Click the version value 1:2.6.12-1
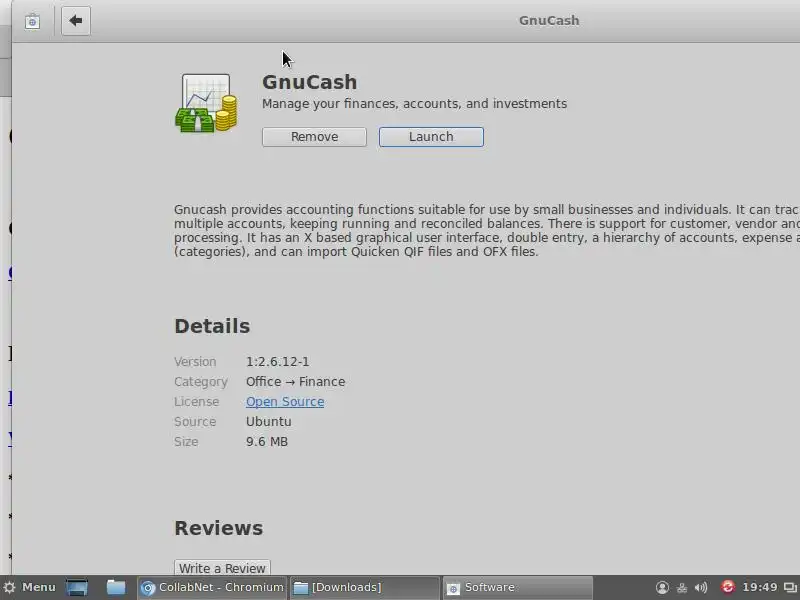The image size is (800, 600). click(x=278, y=362)
